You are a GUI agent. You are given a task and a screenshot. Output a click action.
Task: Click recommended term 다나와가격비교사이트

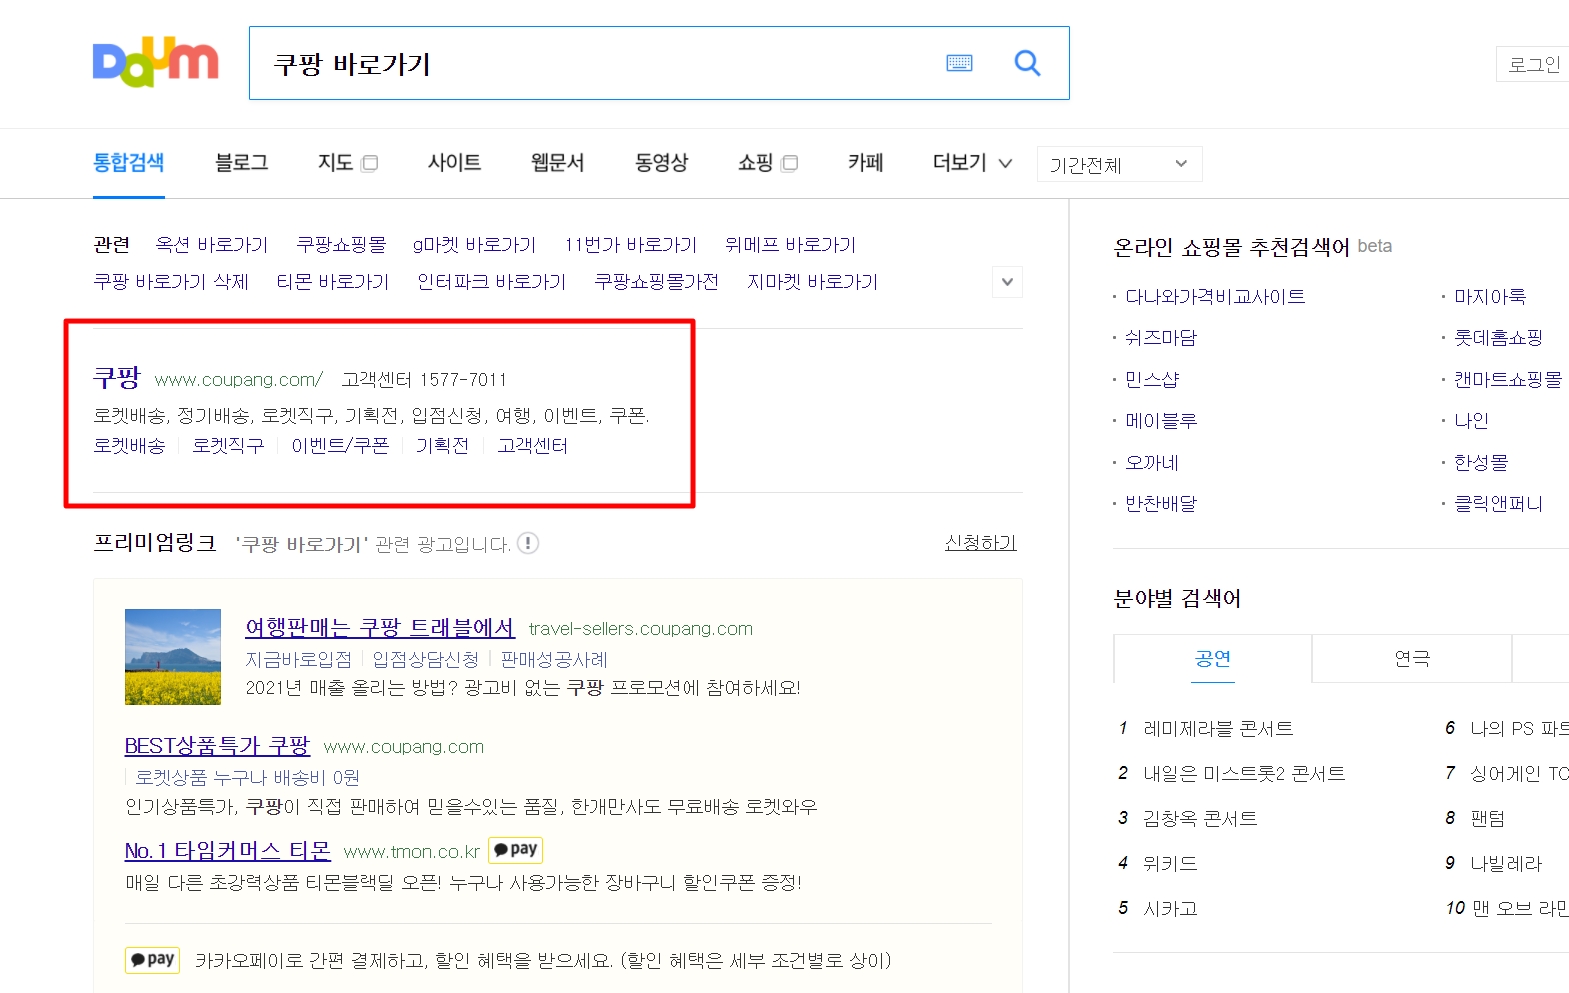point(1215,297)
